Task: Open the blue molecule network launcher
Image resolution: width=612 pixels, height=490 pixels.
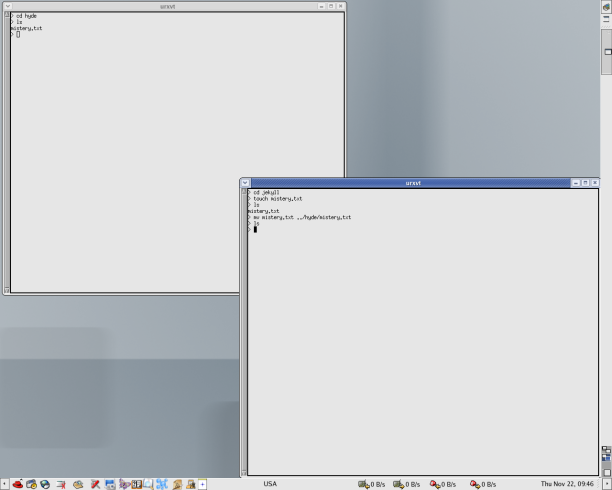Action: 162,484
